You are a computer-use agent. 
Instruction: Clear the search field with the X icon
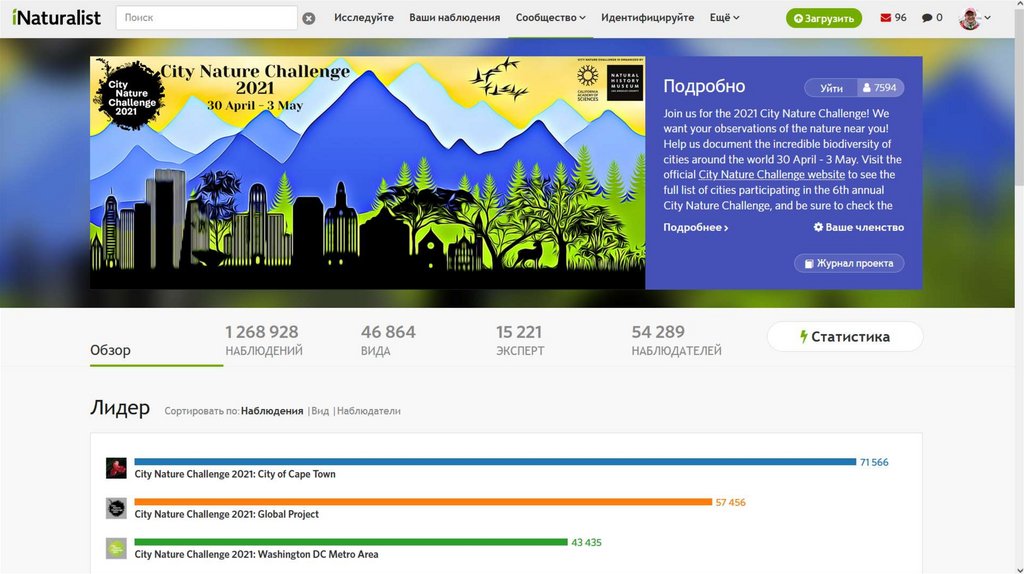tap(309, 18)
